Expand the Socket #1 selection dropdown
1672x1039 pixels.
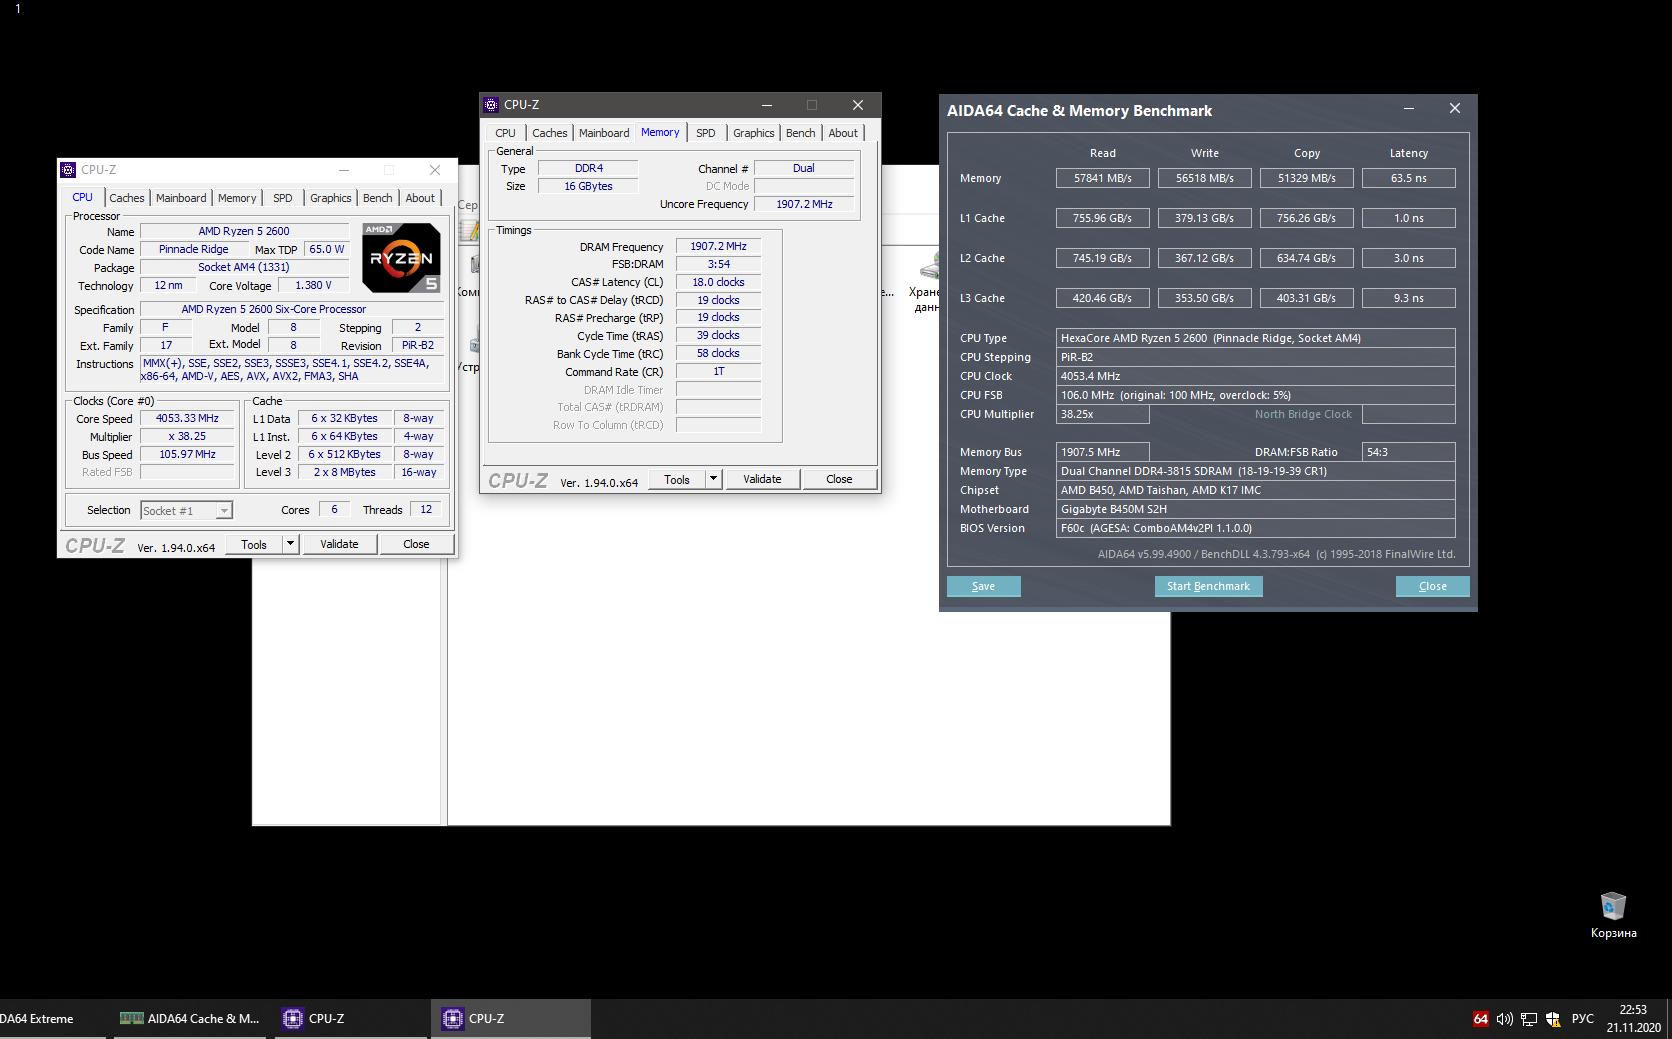pyautogui.click(x=224, y=511)
